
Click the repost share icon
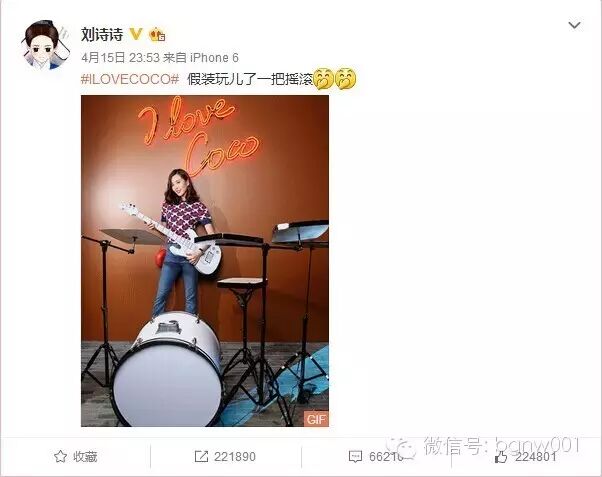tap(201, 457)
